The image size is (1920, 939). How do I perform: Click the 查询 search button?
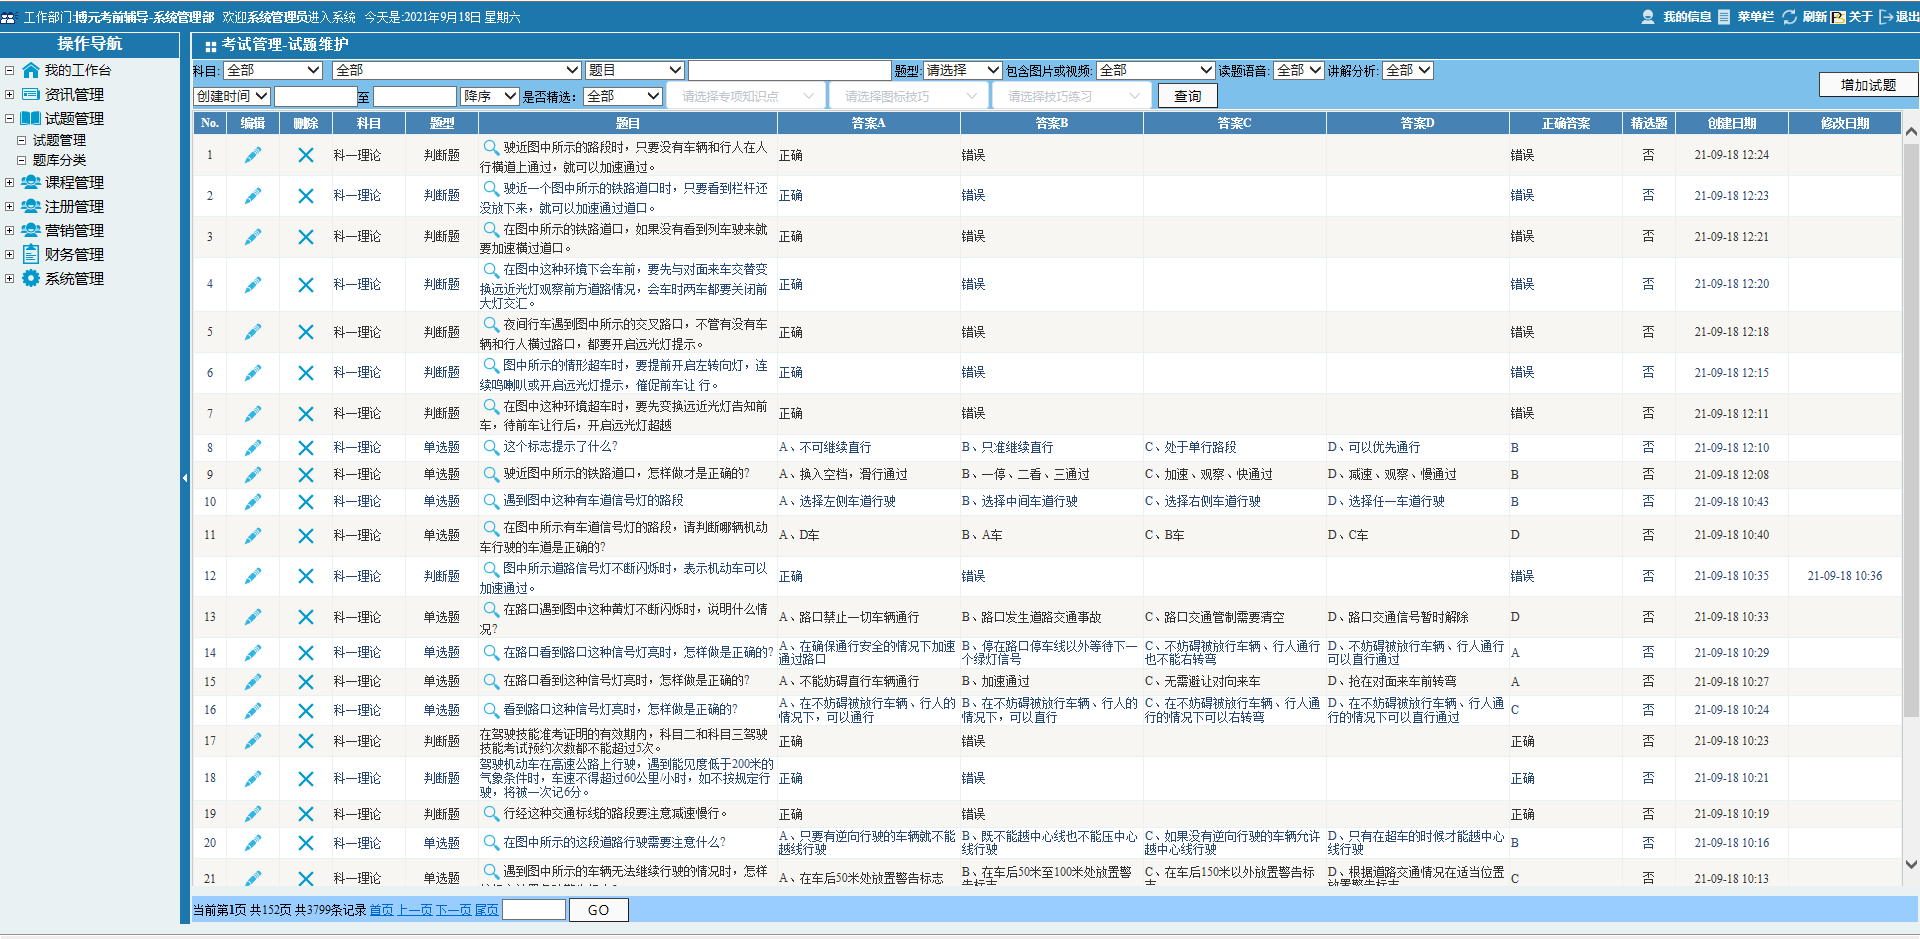click(1188, 96)
